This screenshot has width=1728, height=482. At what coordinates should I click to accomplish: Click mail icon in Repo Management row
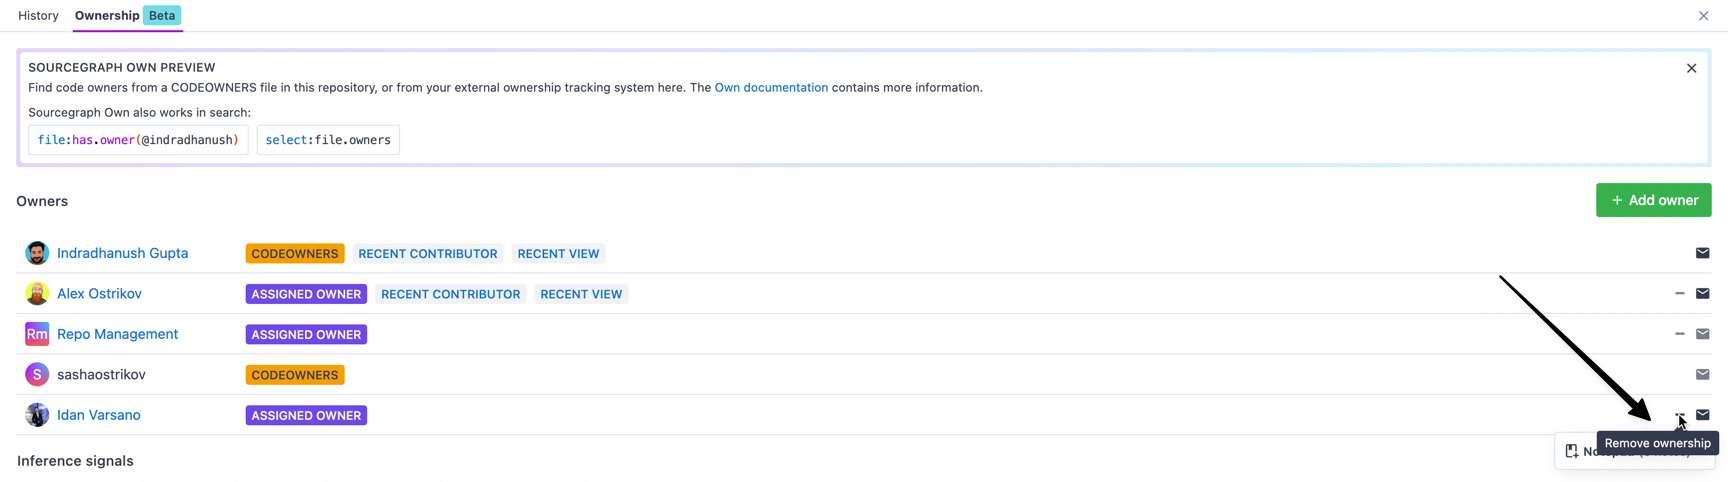(1702, 334)
